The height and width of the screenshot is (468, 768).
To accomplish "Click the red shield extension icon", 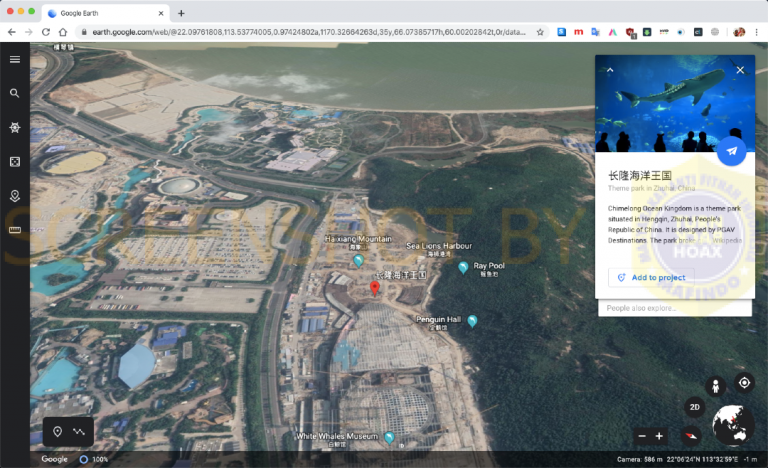I will tap(630, 32).
